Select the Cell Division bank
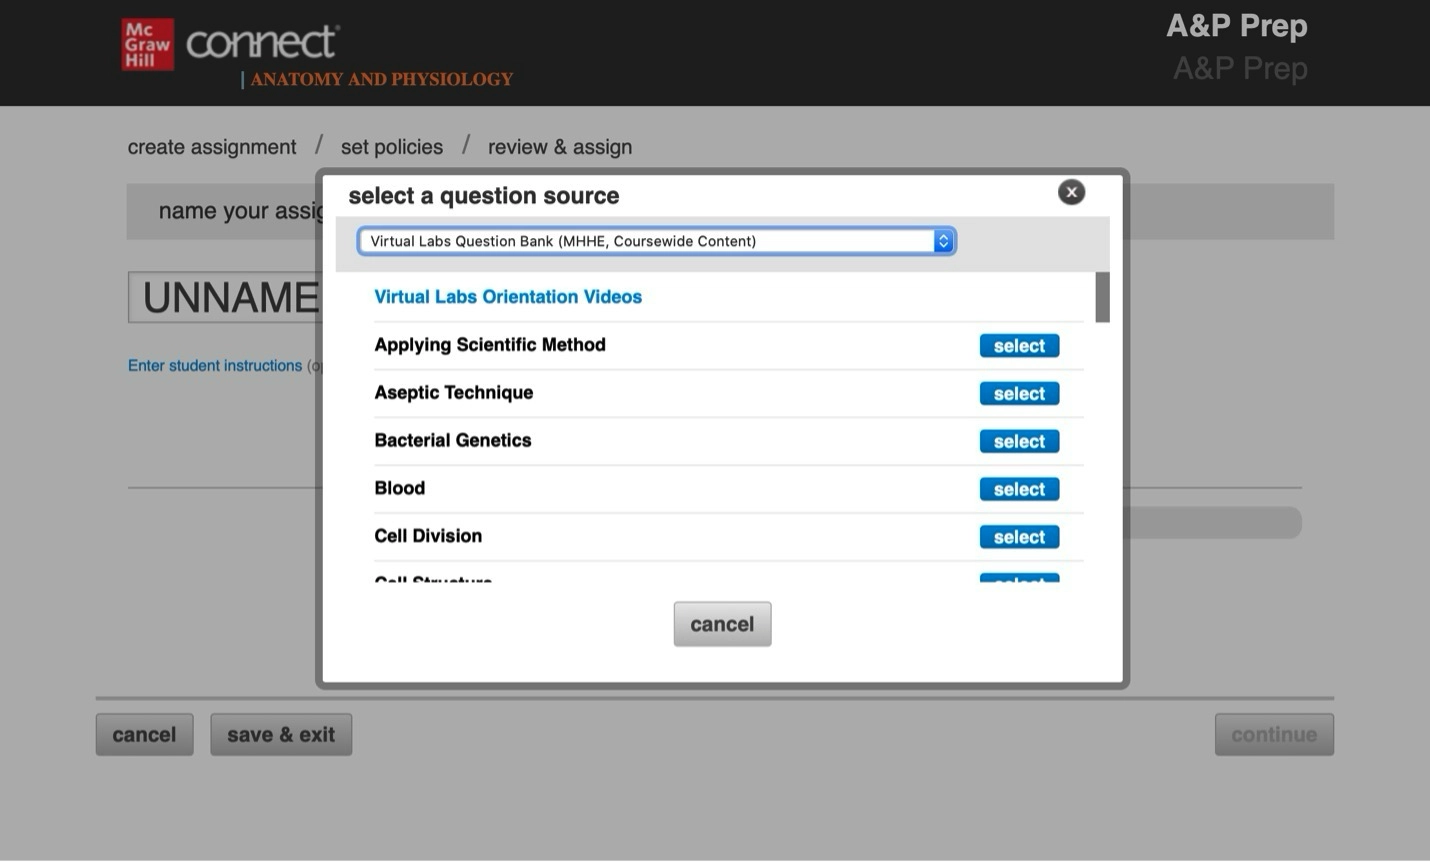The height and width of the screenshot is (864, 1430). [x=1019, y=537]
